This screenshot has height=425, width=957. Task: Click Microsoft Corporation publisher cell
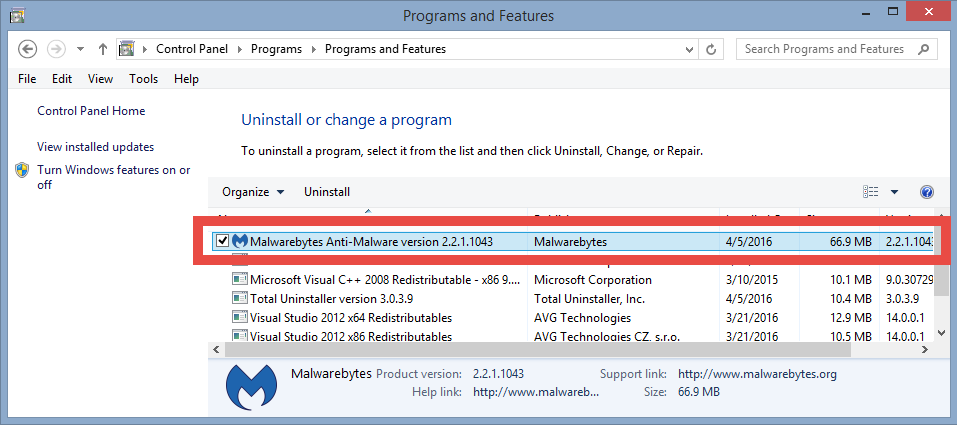pos(593,280)
